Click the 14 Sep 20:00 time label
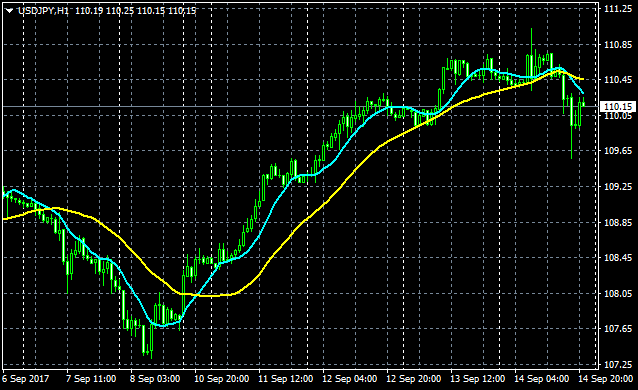The width and height of the screenshot is (638, 390). (x=605, y=379)
